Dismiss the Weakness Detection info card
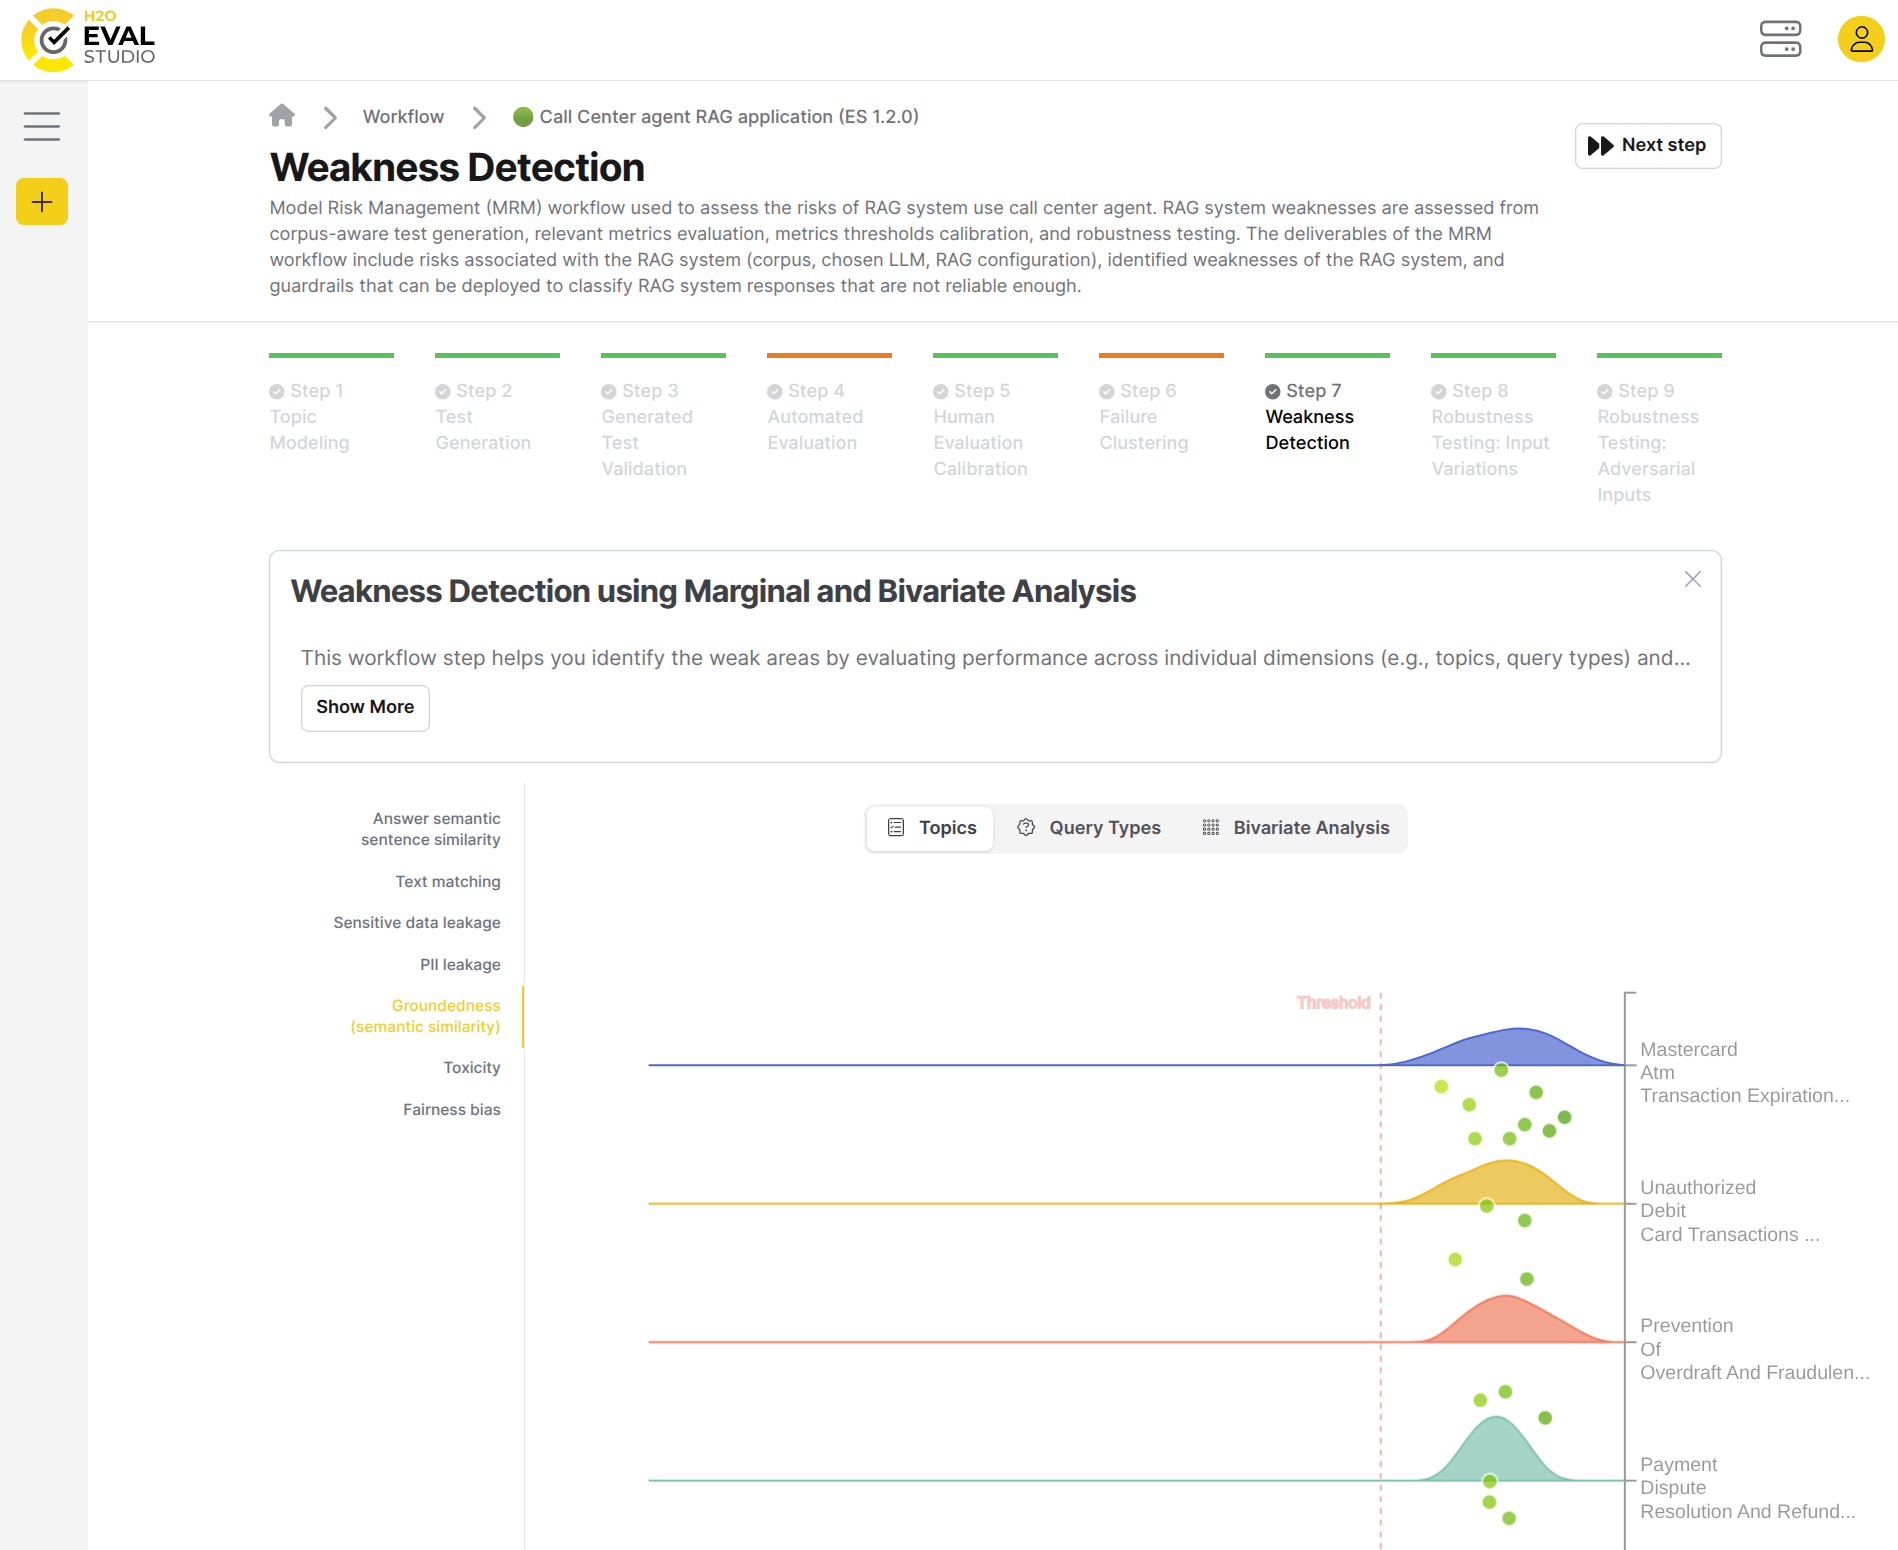Screen dimensions: 1898x1550 [1692, 579]
